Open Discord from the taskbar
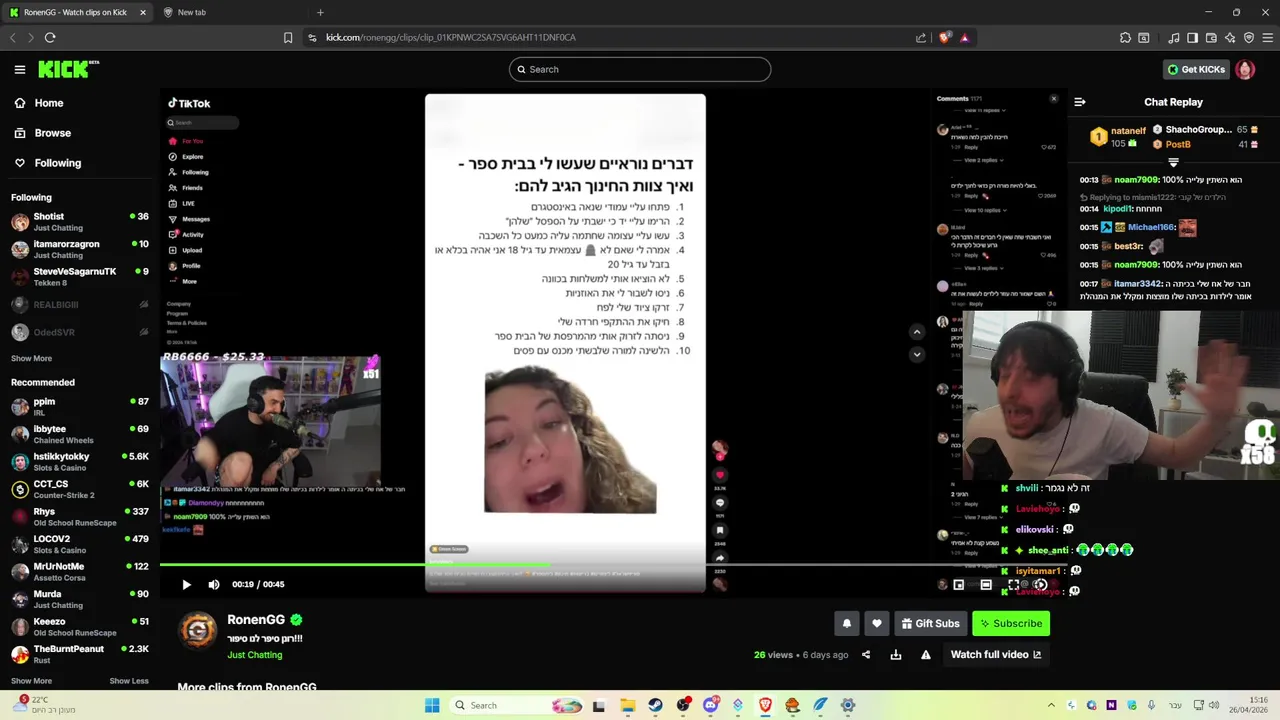This screenshot has height=720, width=1280. (x=711, y=705)
